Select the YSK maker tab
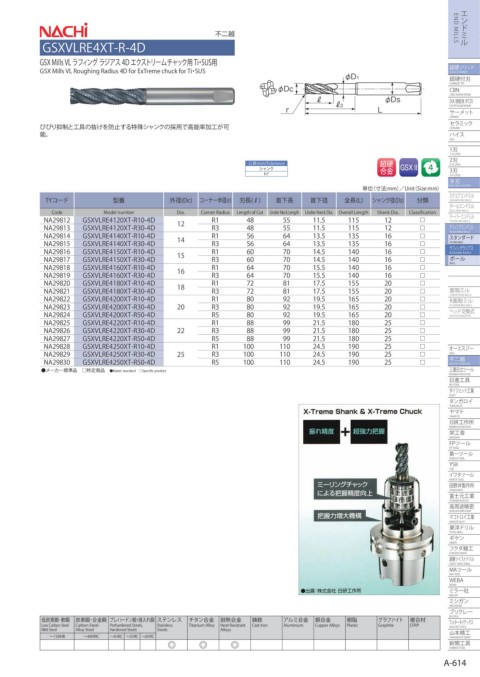 [x=464, y=465]
